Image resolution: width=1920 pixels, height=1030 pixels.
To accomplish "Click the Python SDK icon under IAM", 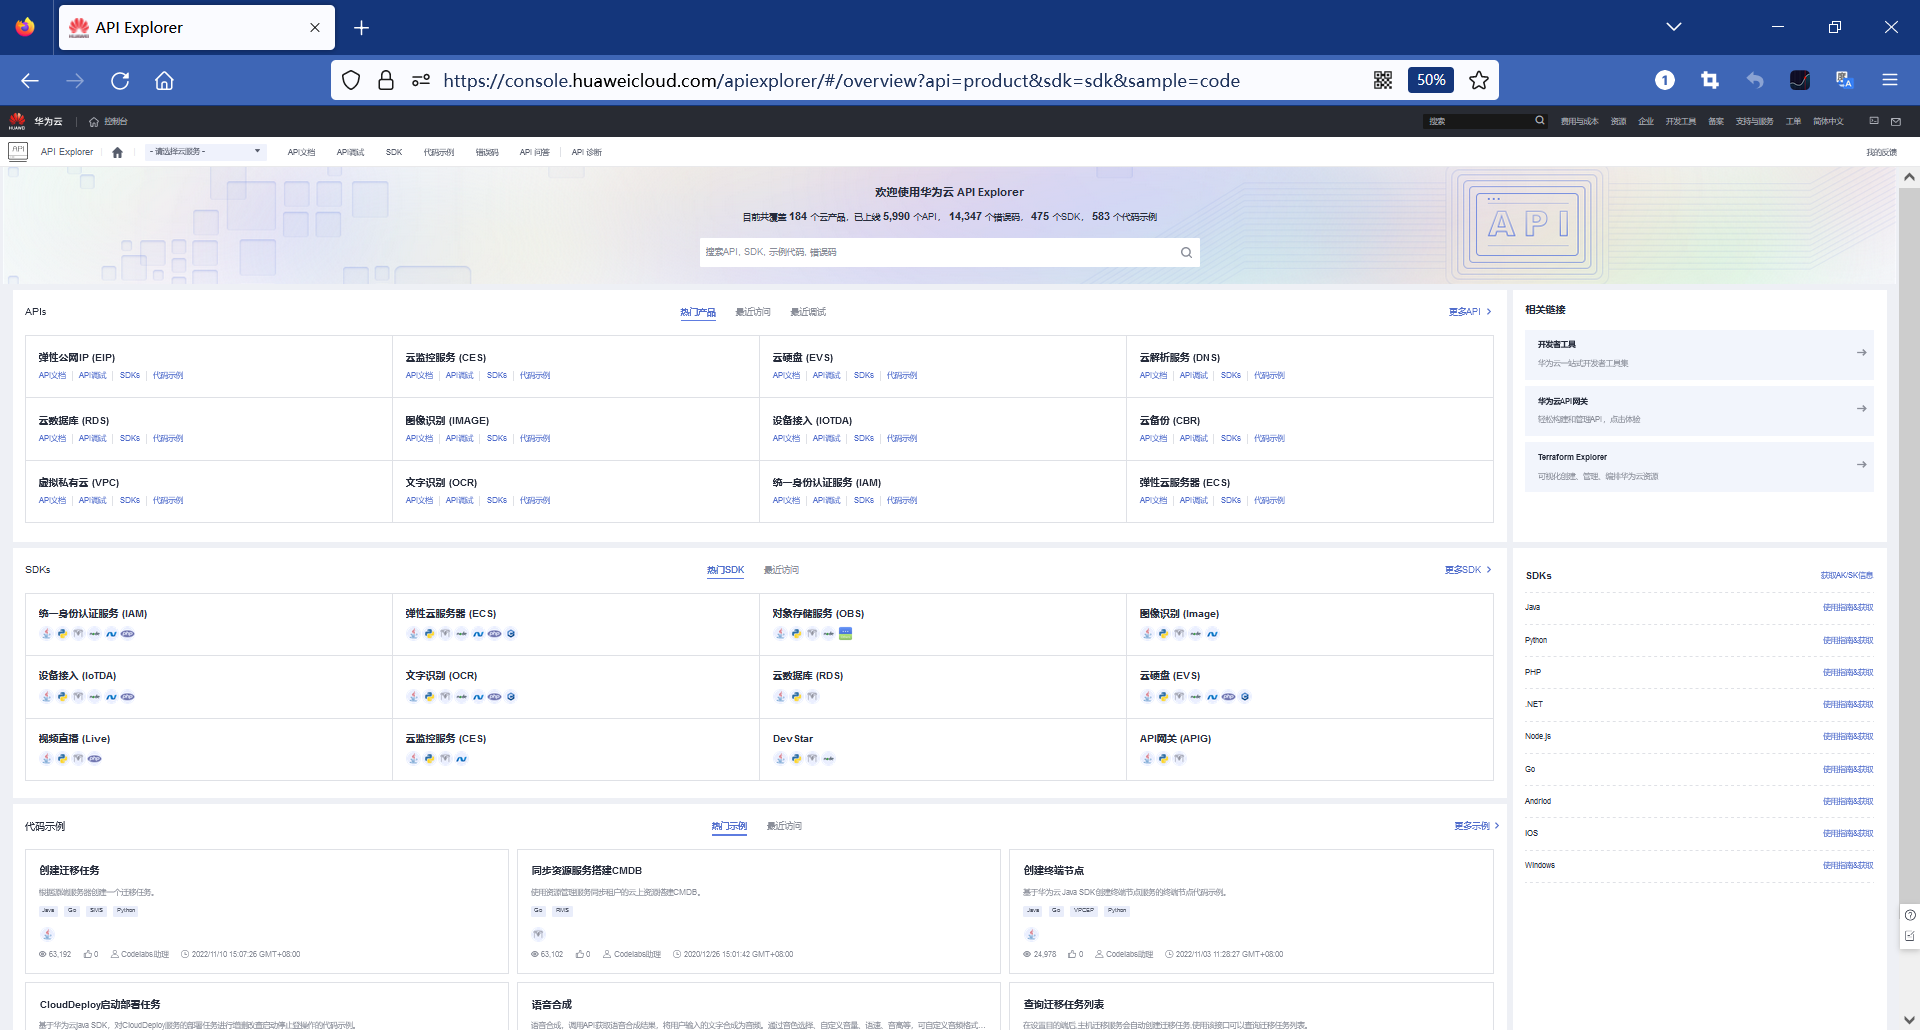I will [x=62, y=634].
